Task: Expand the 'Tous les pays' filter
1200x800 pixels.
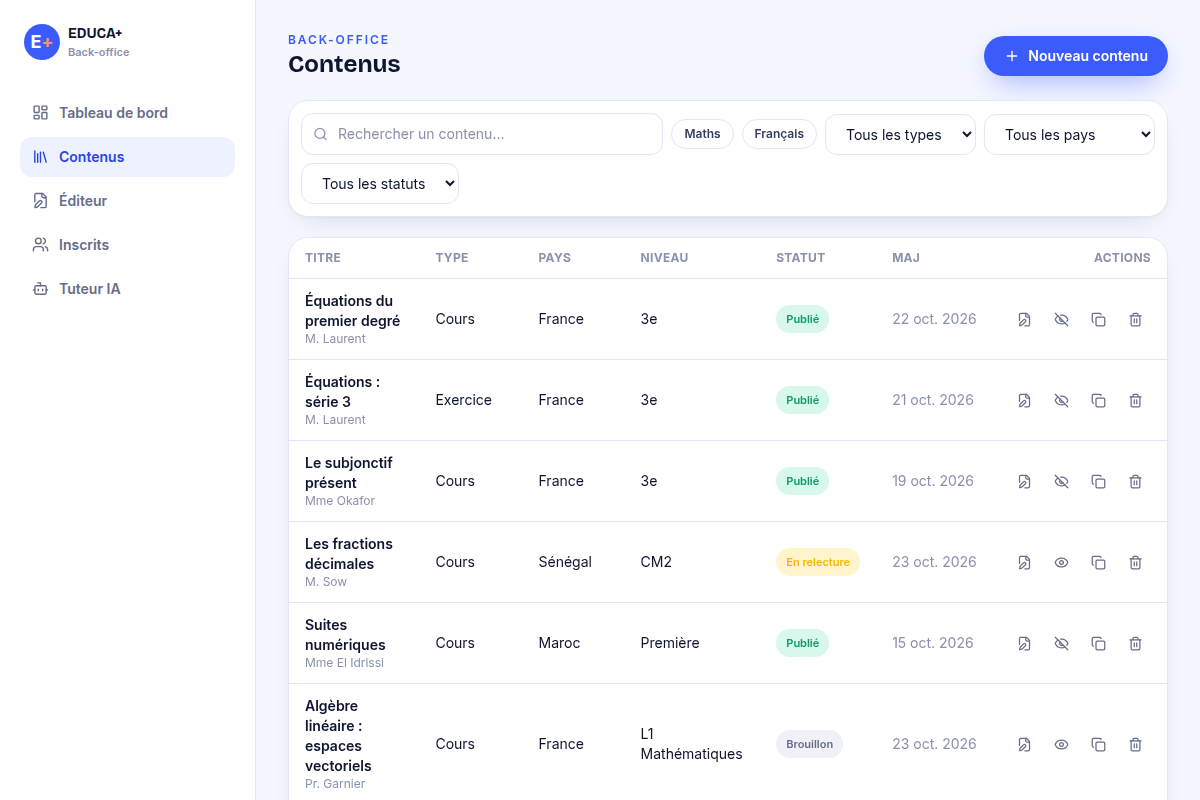Action: coord(1069,135)
